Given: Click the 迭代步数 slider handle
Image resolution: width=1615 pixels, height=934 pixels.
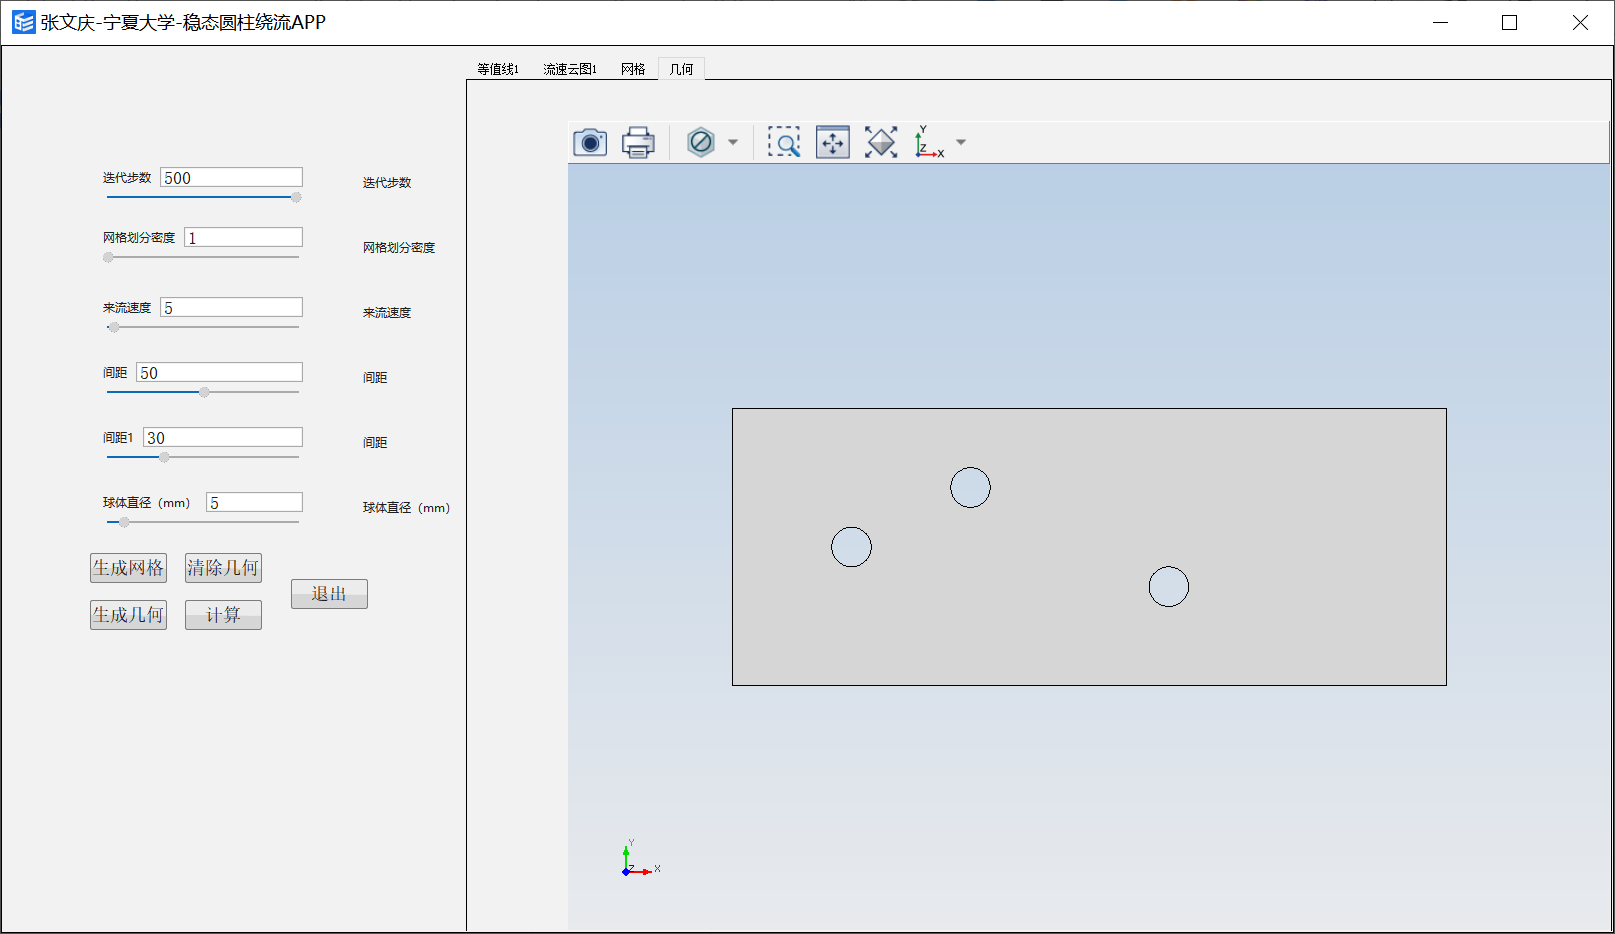Looking at the screenshot, I should pos(296,197).
